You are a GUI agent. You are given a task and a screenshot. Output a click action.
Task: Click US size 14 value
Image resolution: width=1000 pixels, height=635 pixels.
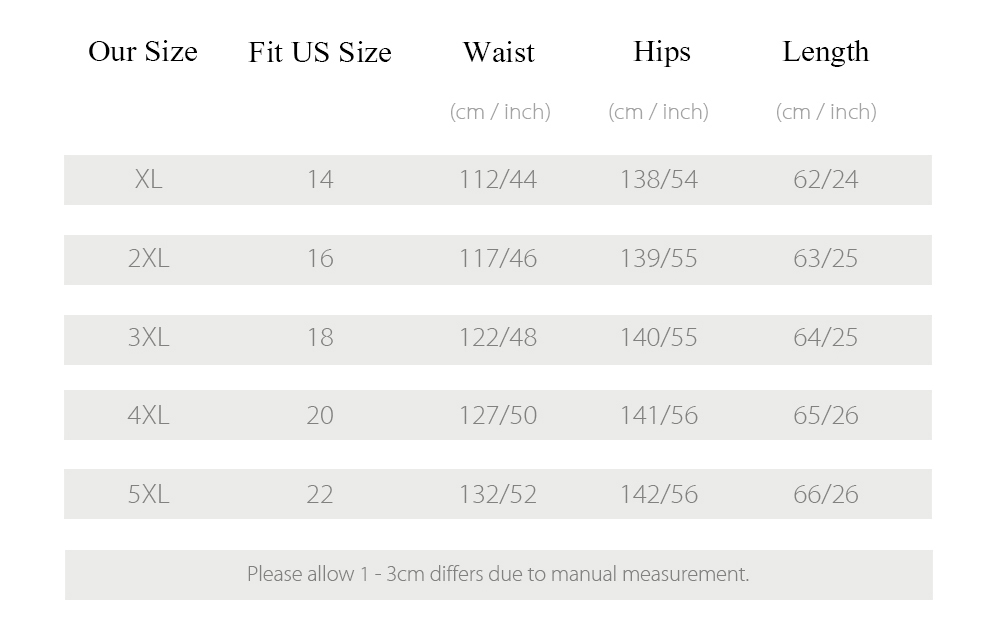(x=320, y=179)
